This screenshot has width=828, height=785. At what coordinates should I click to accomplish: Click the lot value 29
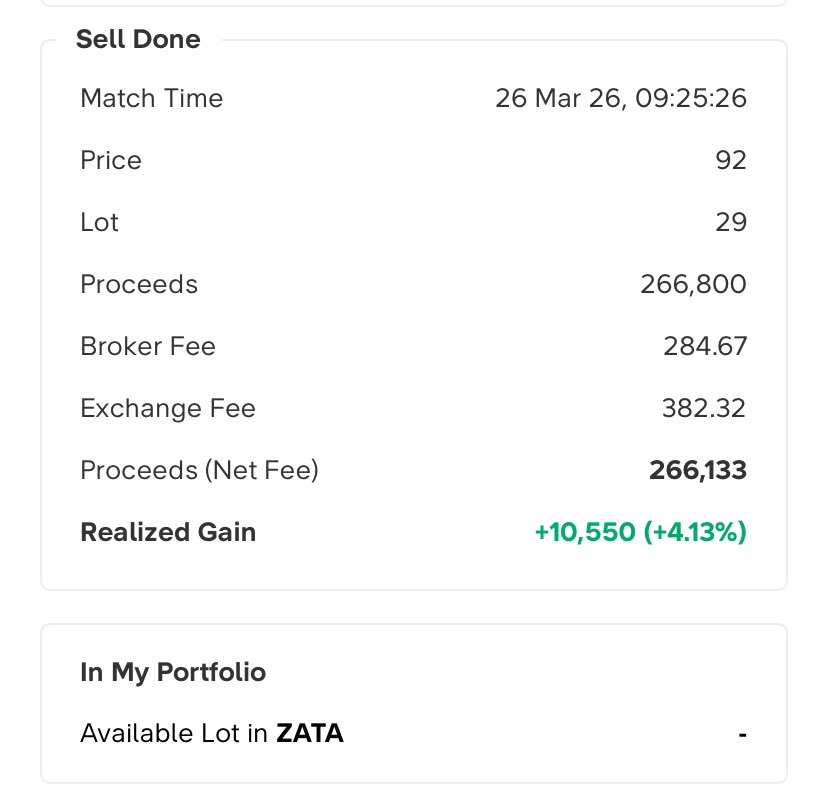[x=731, y=222]
